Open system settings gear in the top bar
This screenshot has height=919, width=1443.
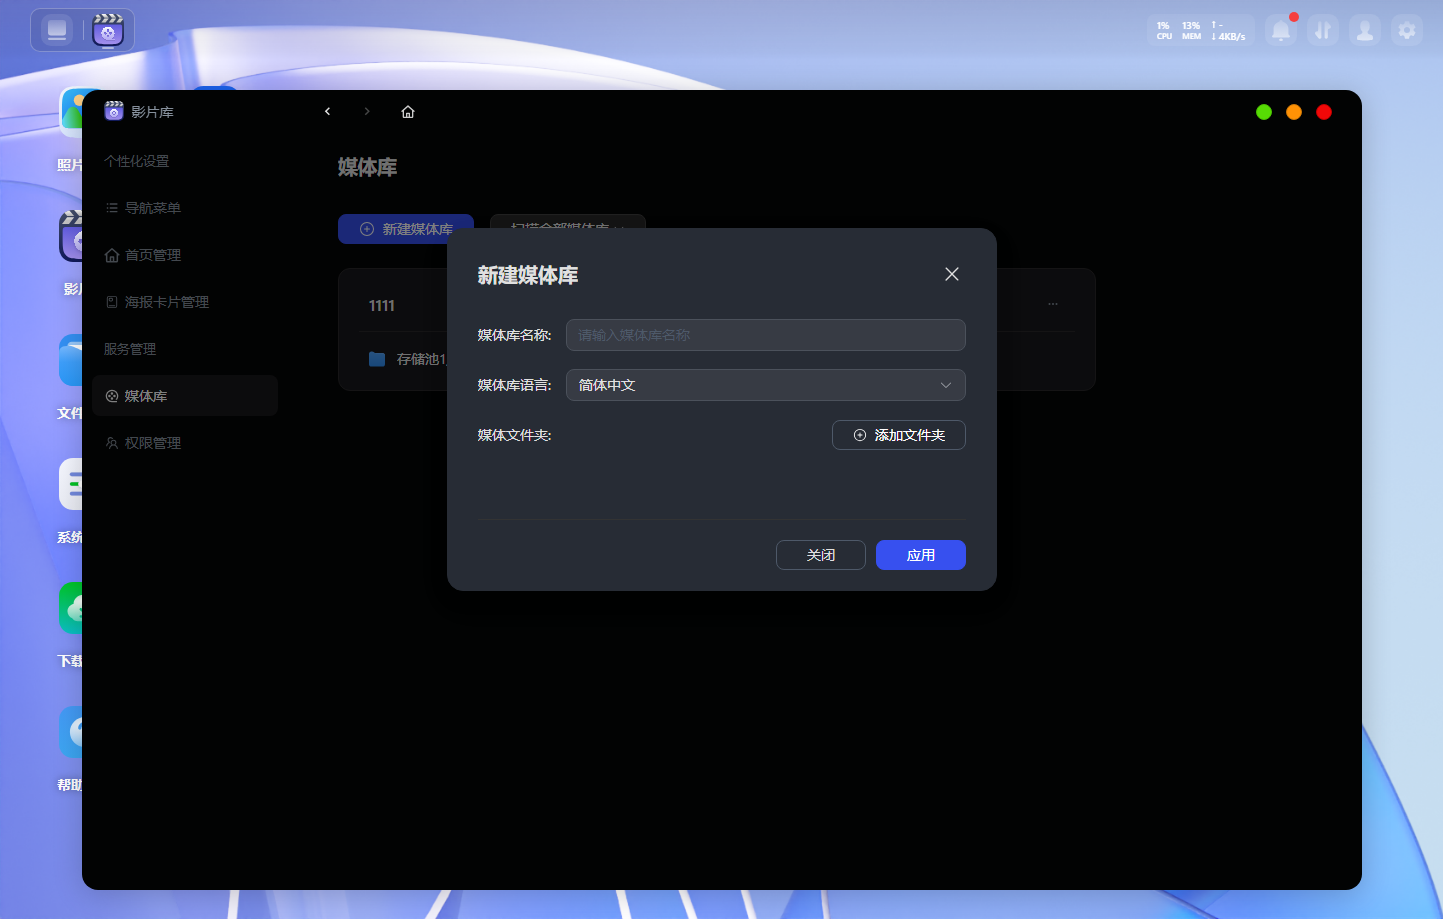(x=1407, y=31)
